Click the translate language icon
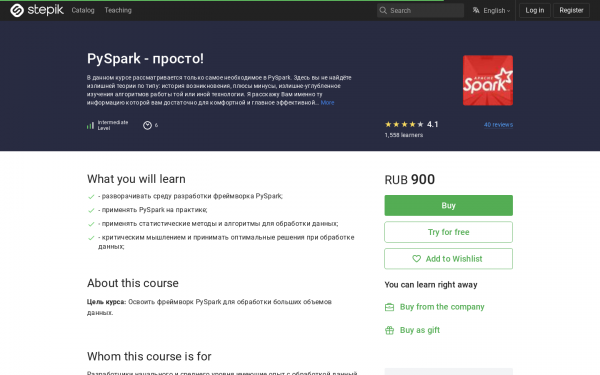The image size is (600, 375). 476,10
